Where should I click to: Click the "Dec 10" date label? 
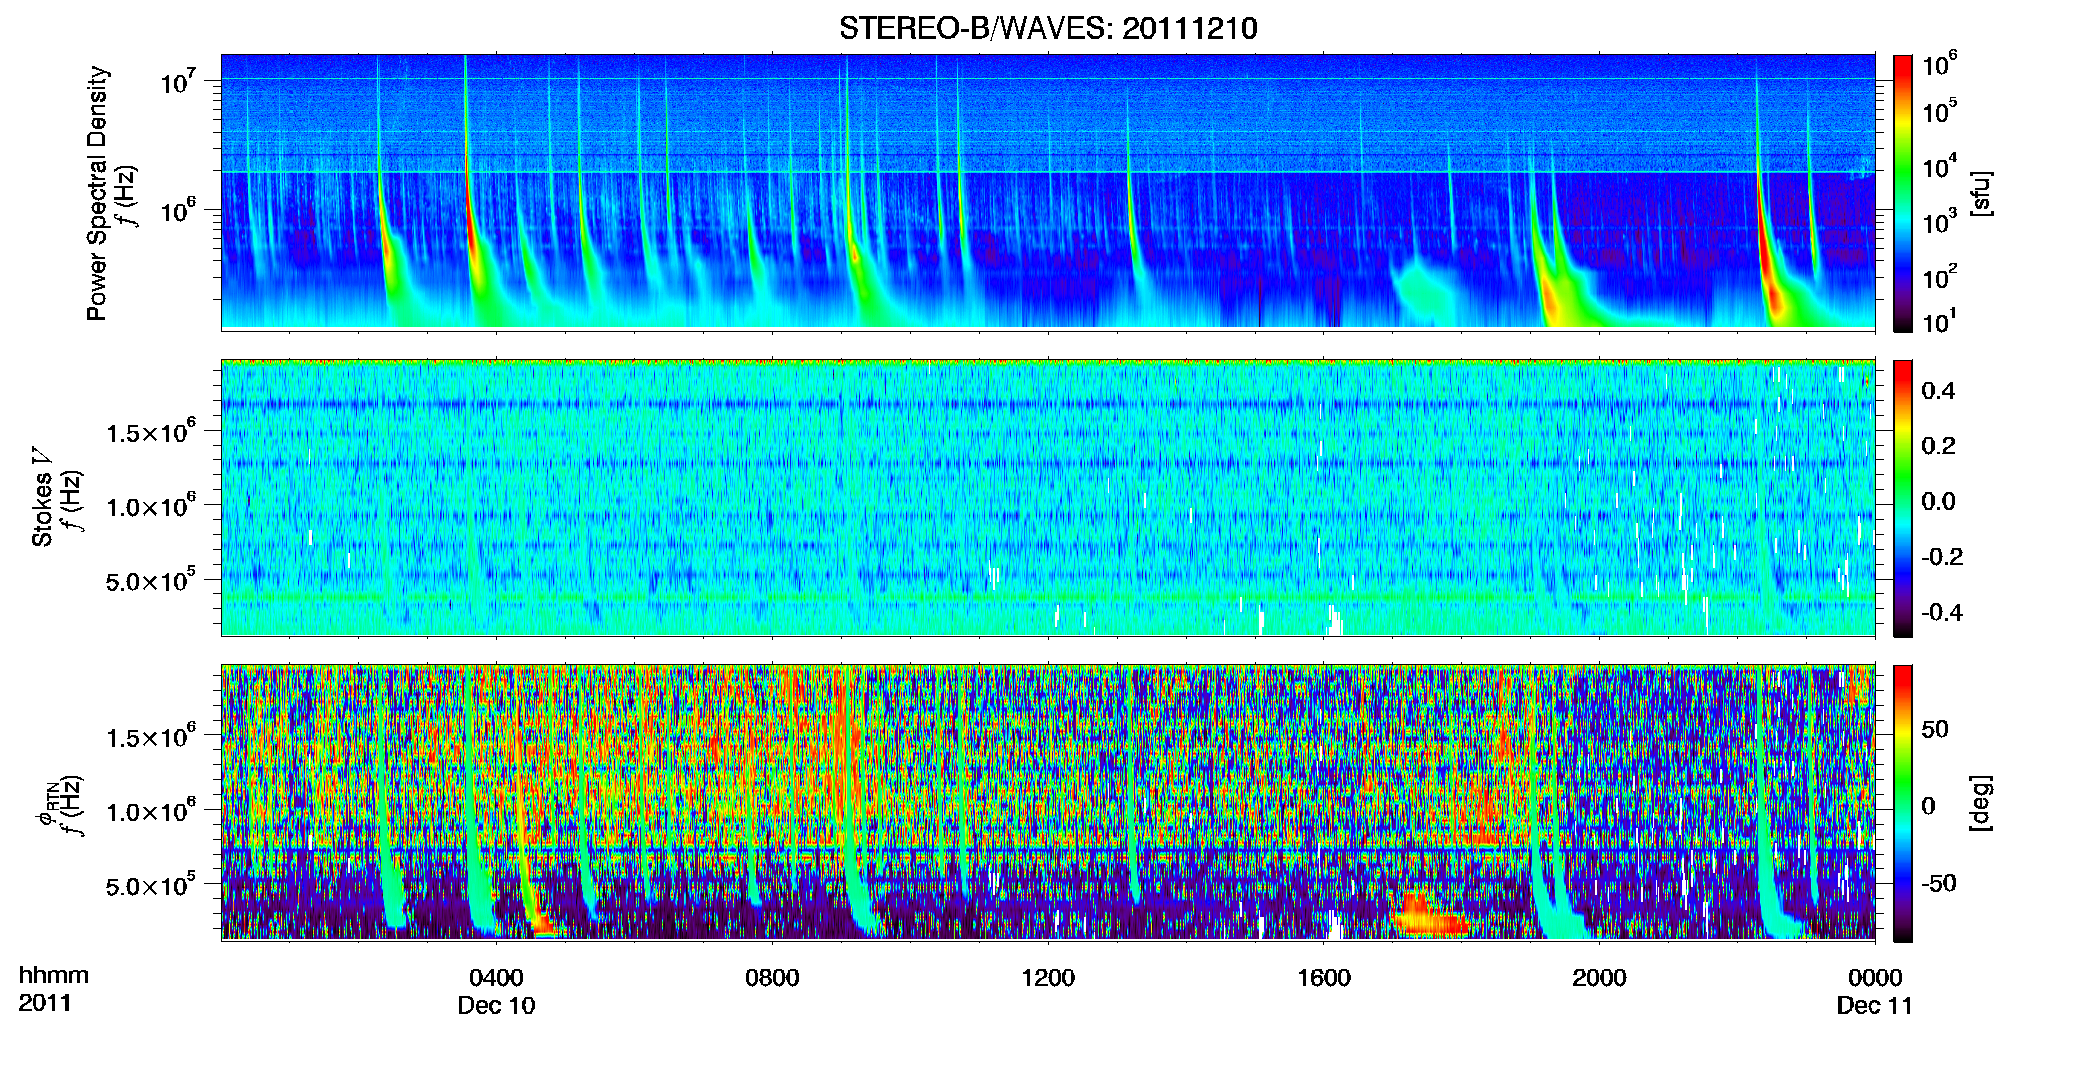tap(496, 1005)
